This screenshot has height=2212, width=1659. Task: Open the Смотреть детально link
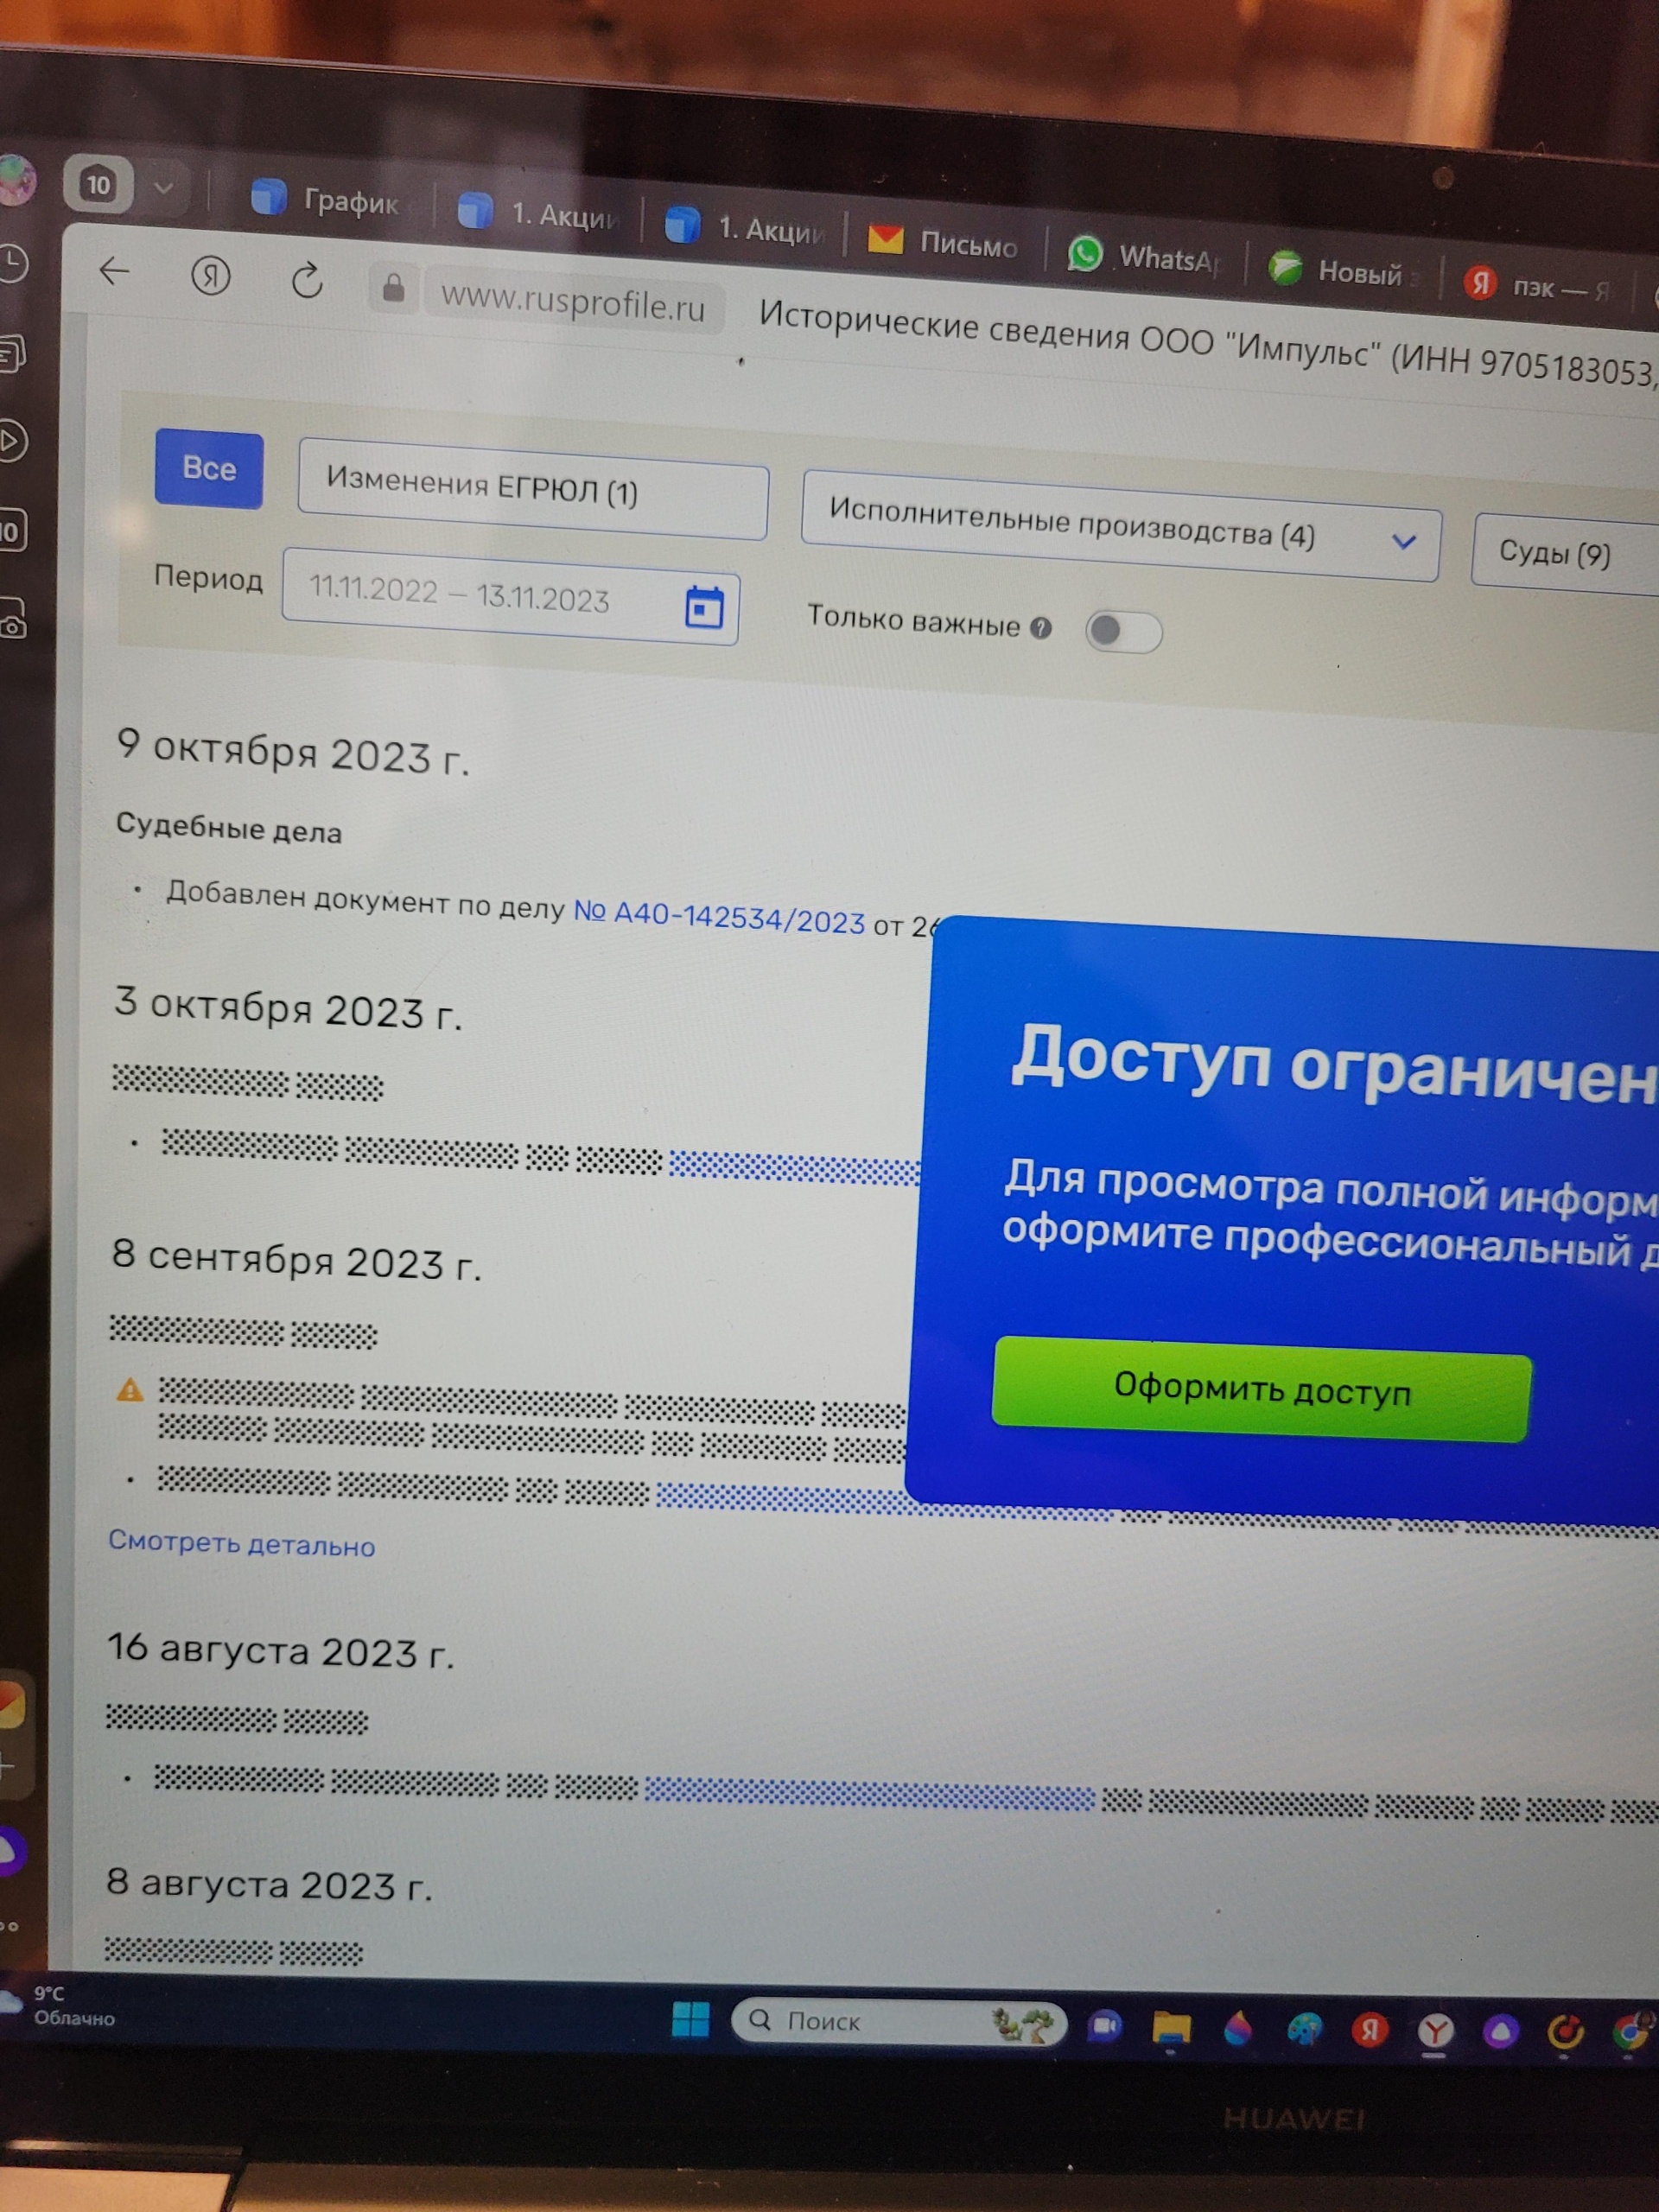[x=242, y=1543]
